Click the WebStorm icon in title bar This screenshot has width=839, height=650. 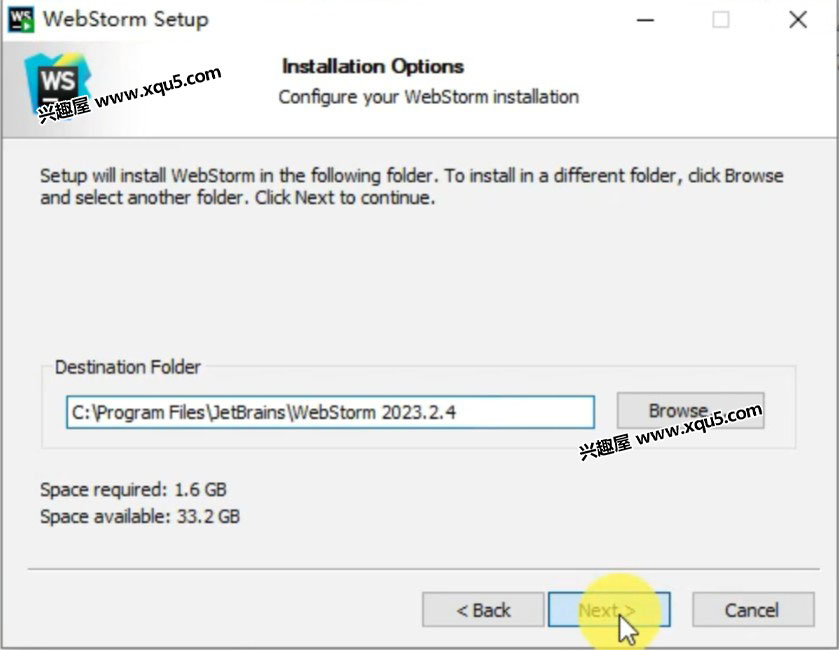21,20
